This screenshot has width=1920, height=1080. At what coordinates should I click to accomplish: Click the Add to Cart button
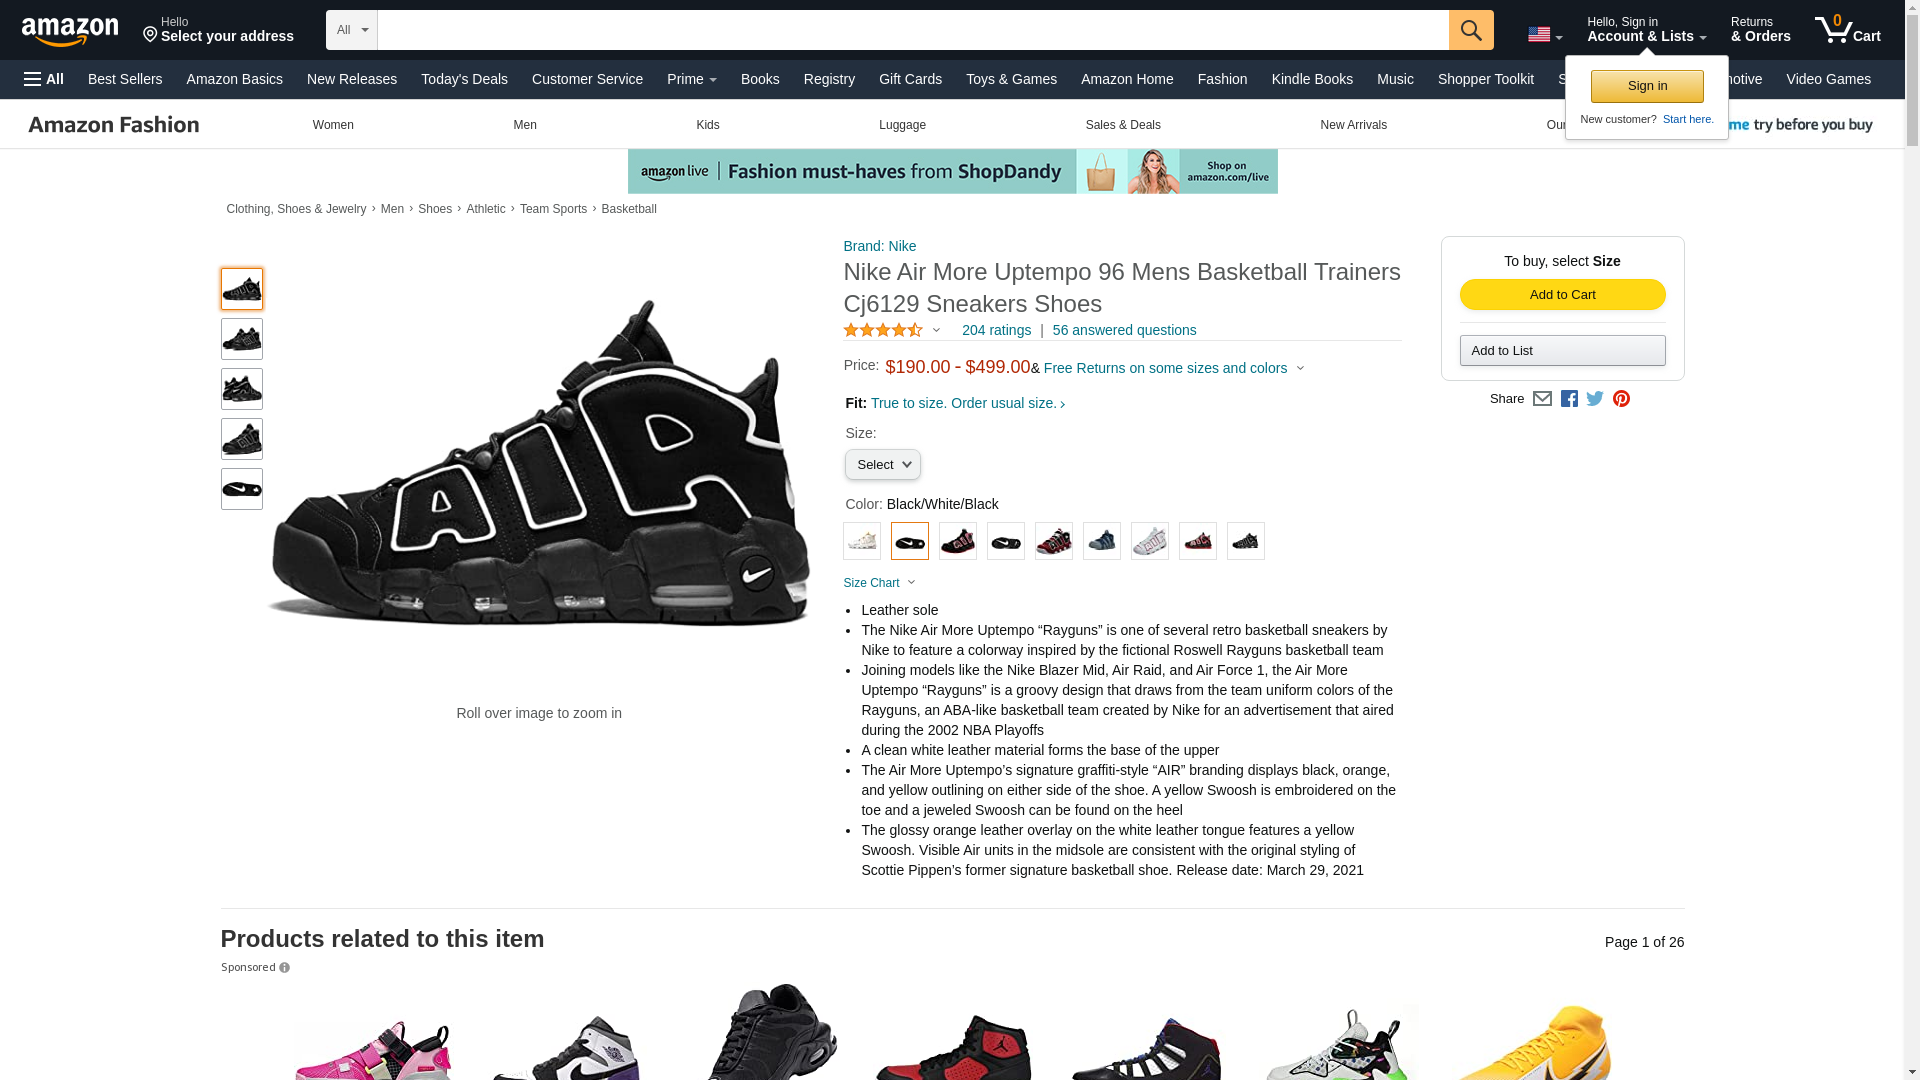point(1562,294)
